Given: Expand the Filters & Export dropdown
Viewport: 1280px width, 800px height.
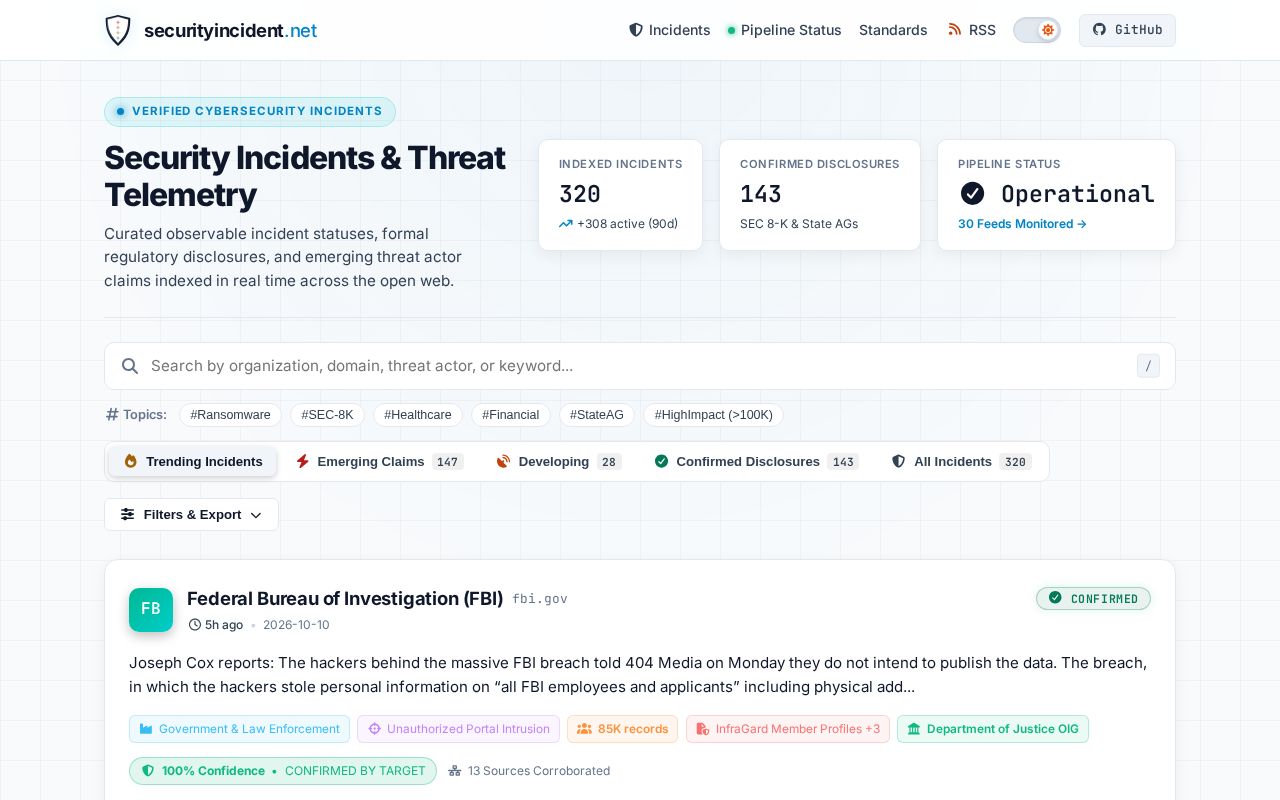Looking at the screenshot, I should click(x=191, y=514).
